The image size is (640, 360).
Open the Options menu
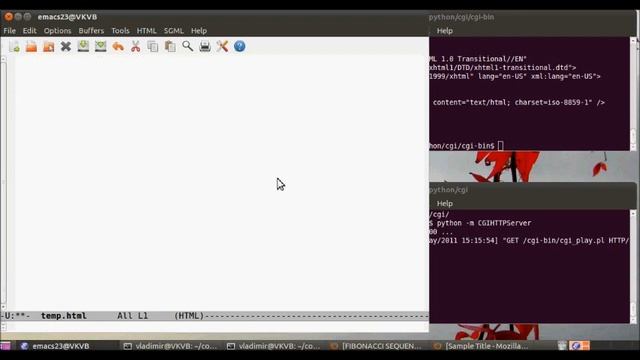click(x=58, y=31)
